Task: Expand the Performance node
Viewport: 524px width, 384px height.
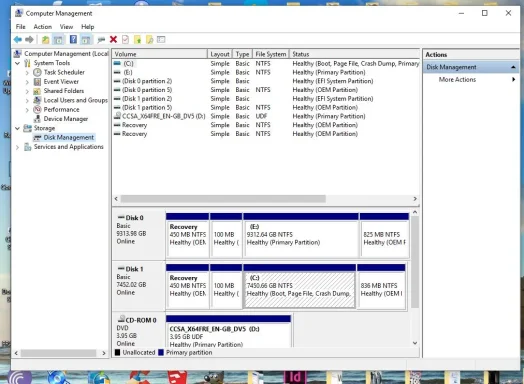Action: pos(27,110)
